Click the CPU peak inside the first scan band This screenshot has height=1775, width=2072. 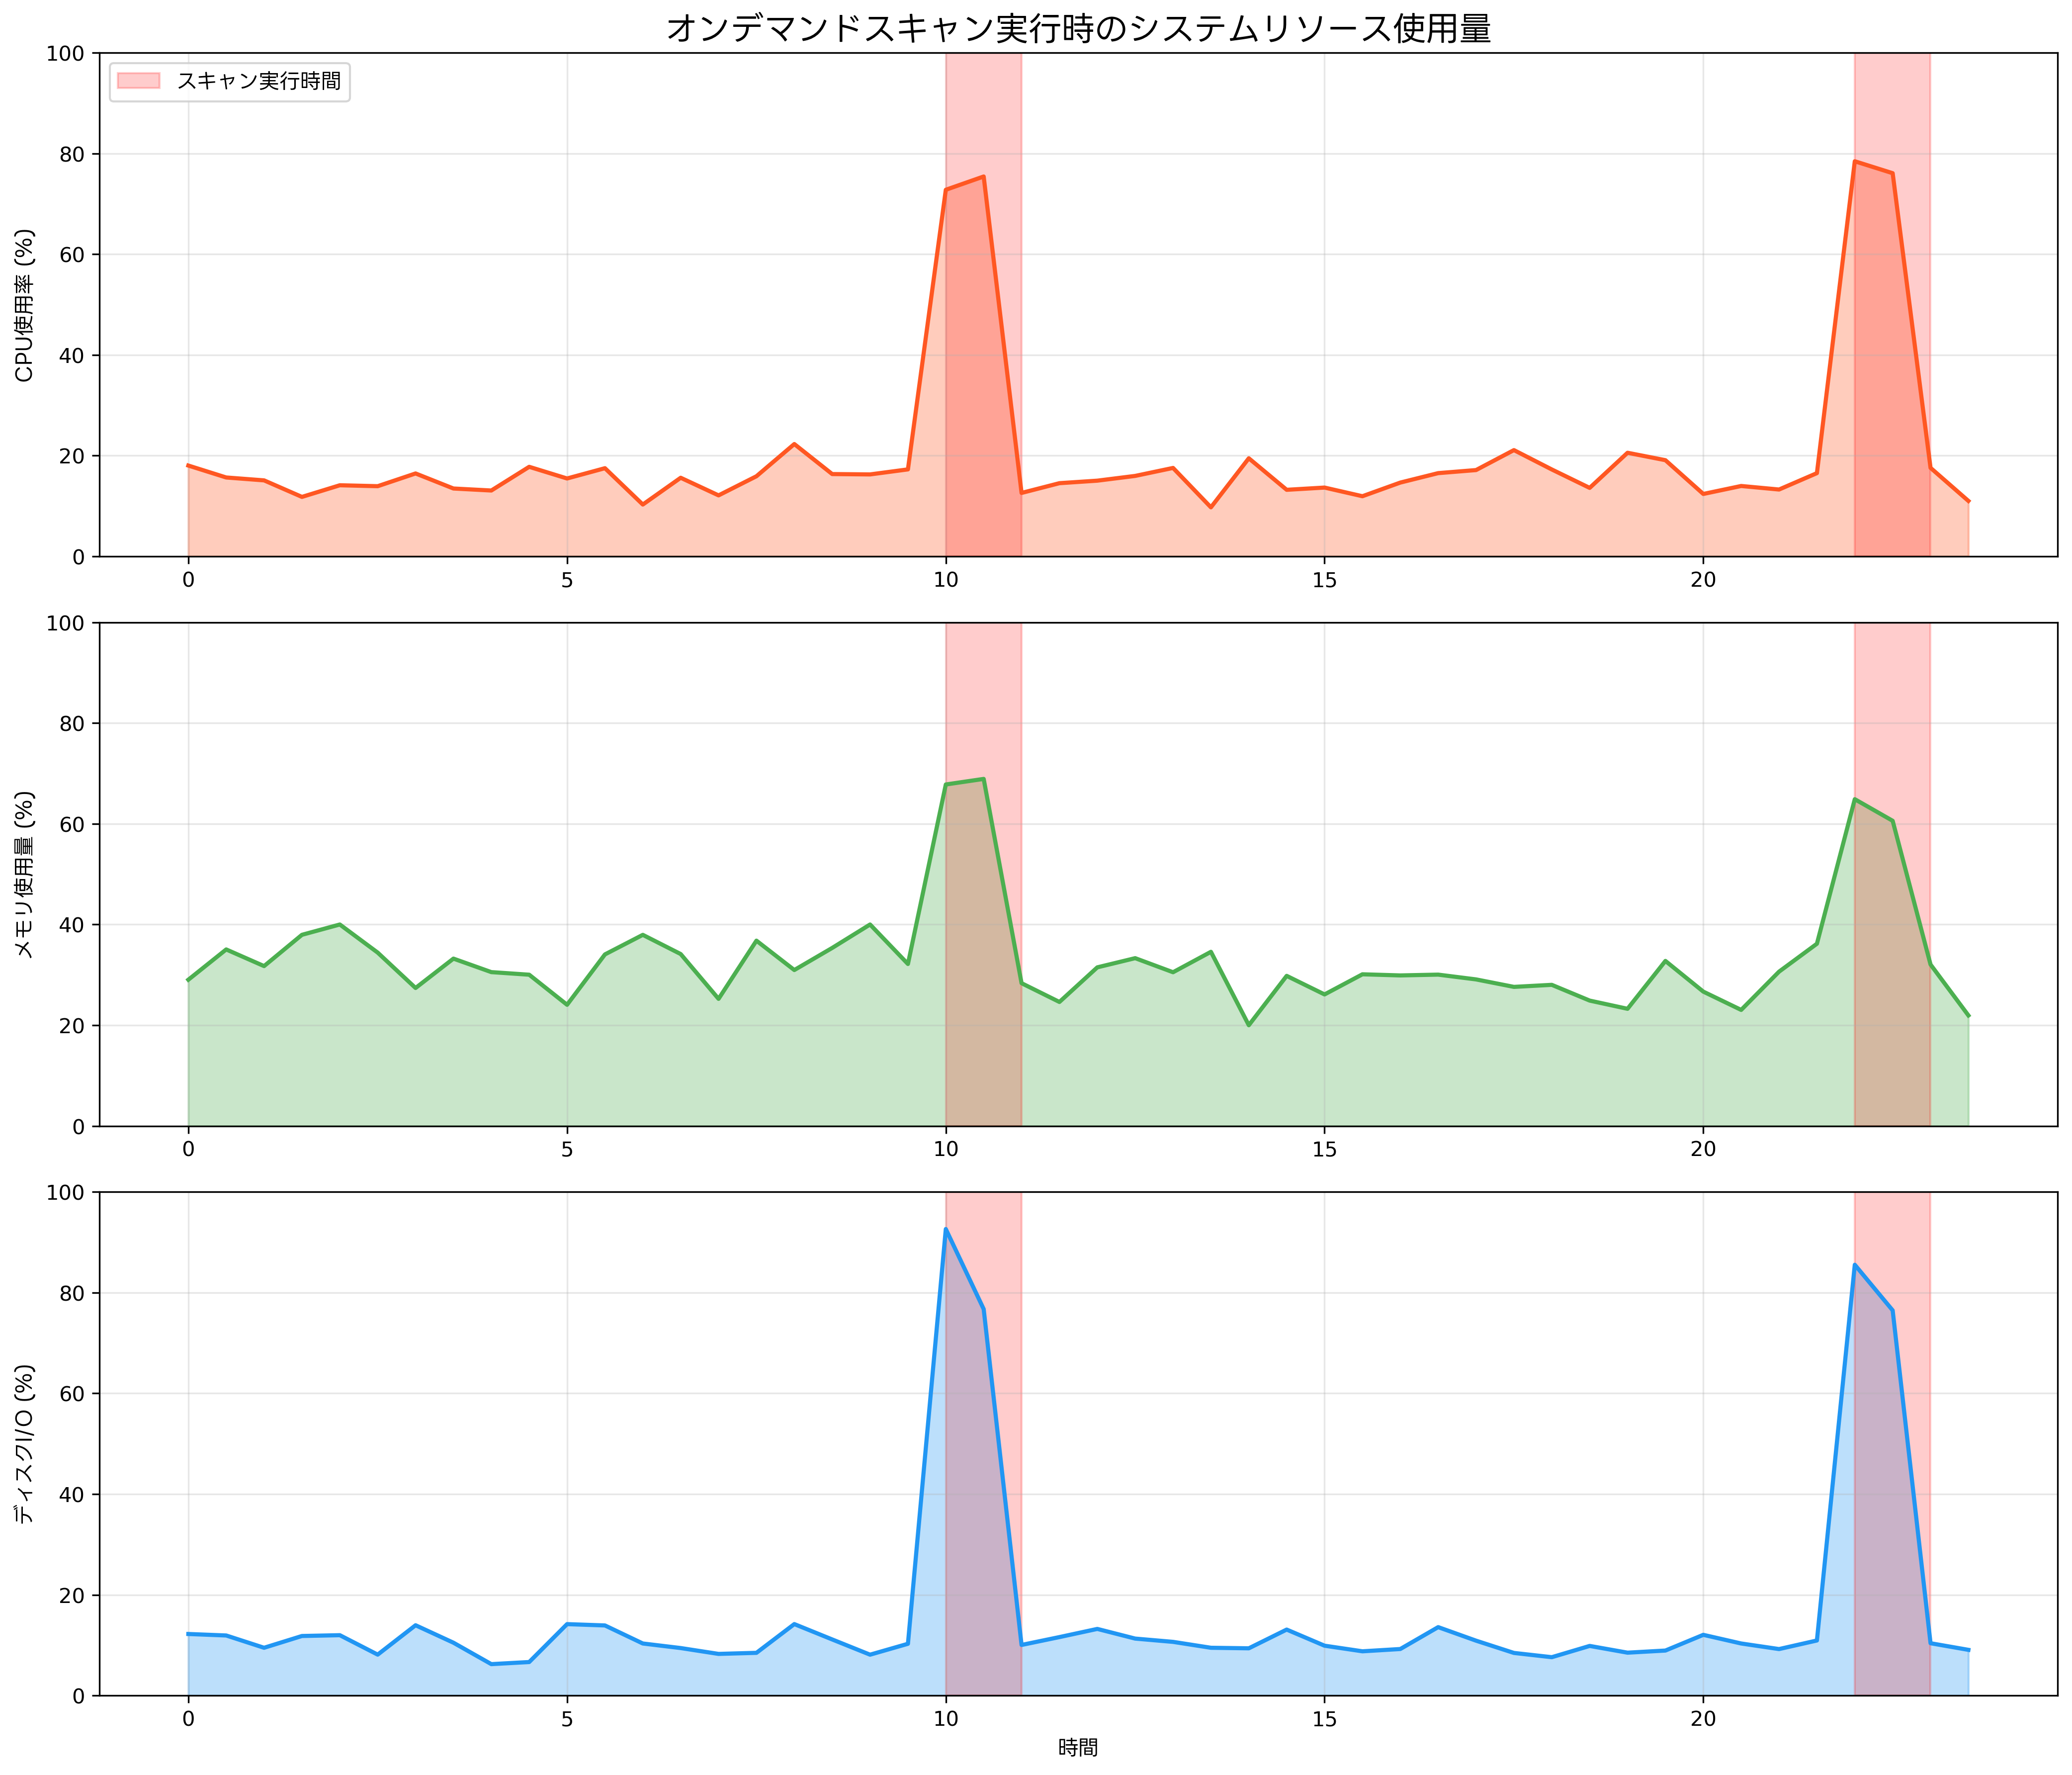point(983,177)
